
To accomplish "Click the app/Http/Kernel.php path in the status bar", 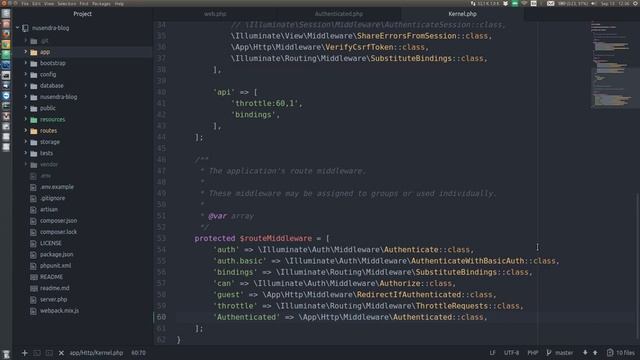I will click(96, 353).
